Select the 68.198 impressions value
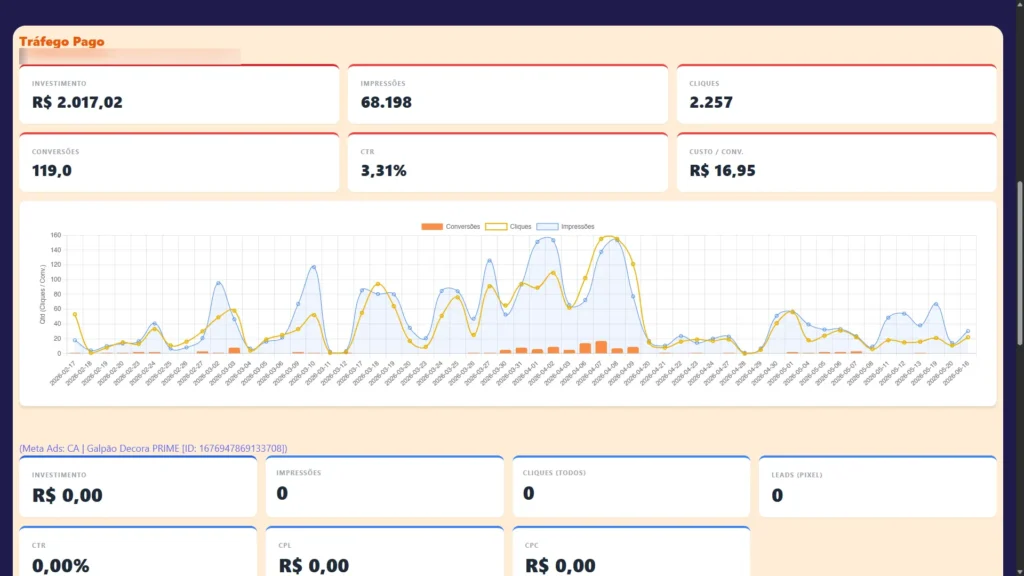This screenshot has width=1024, height=576. pos(386,102)
